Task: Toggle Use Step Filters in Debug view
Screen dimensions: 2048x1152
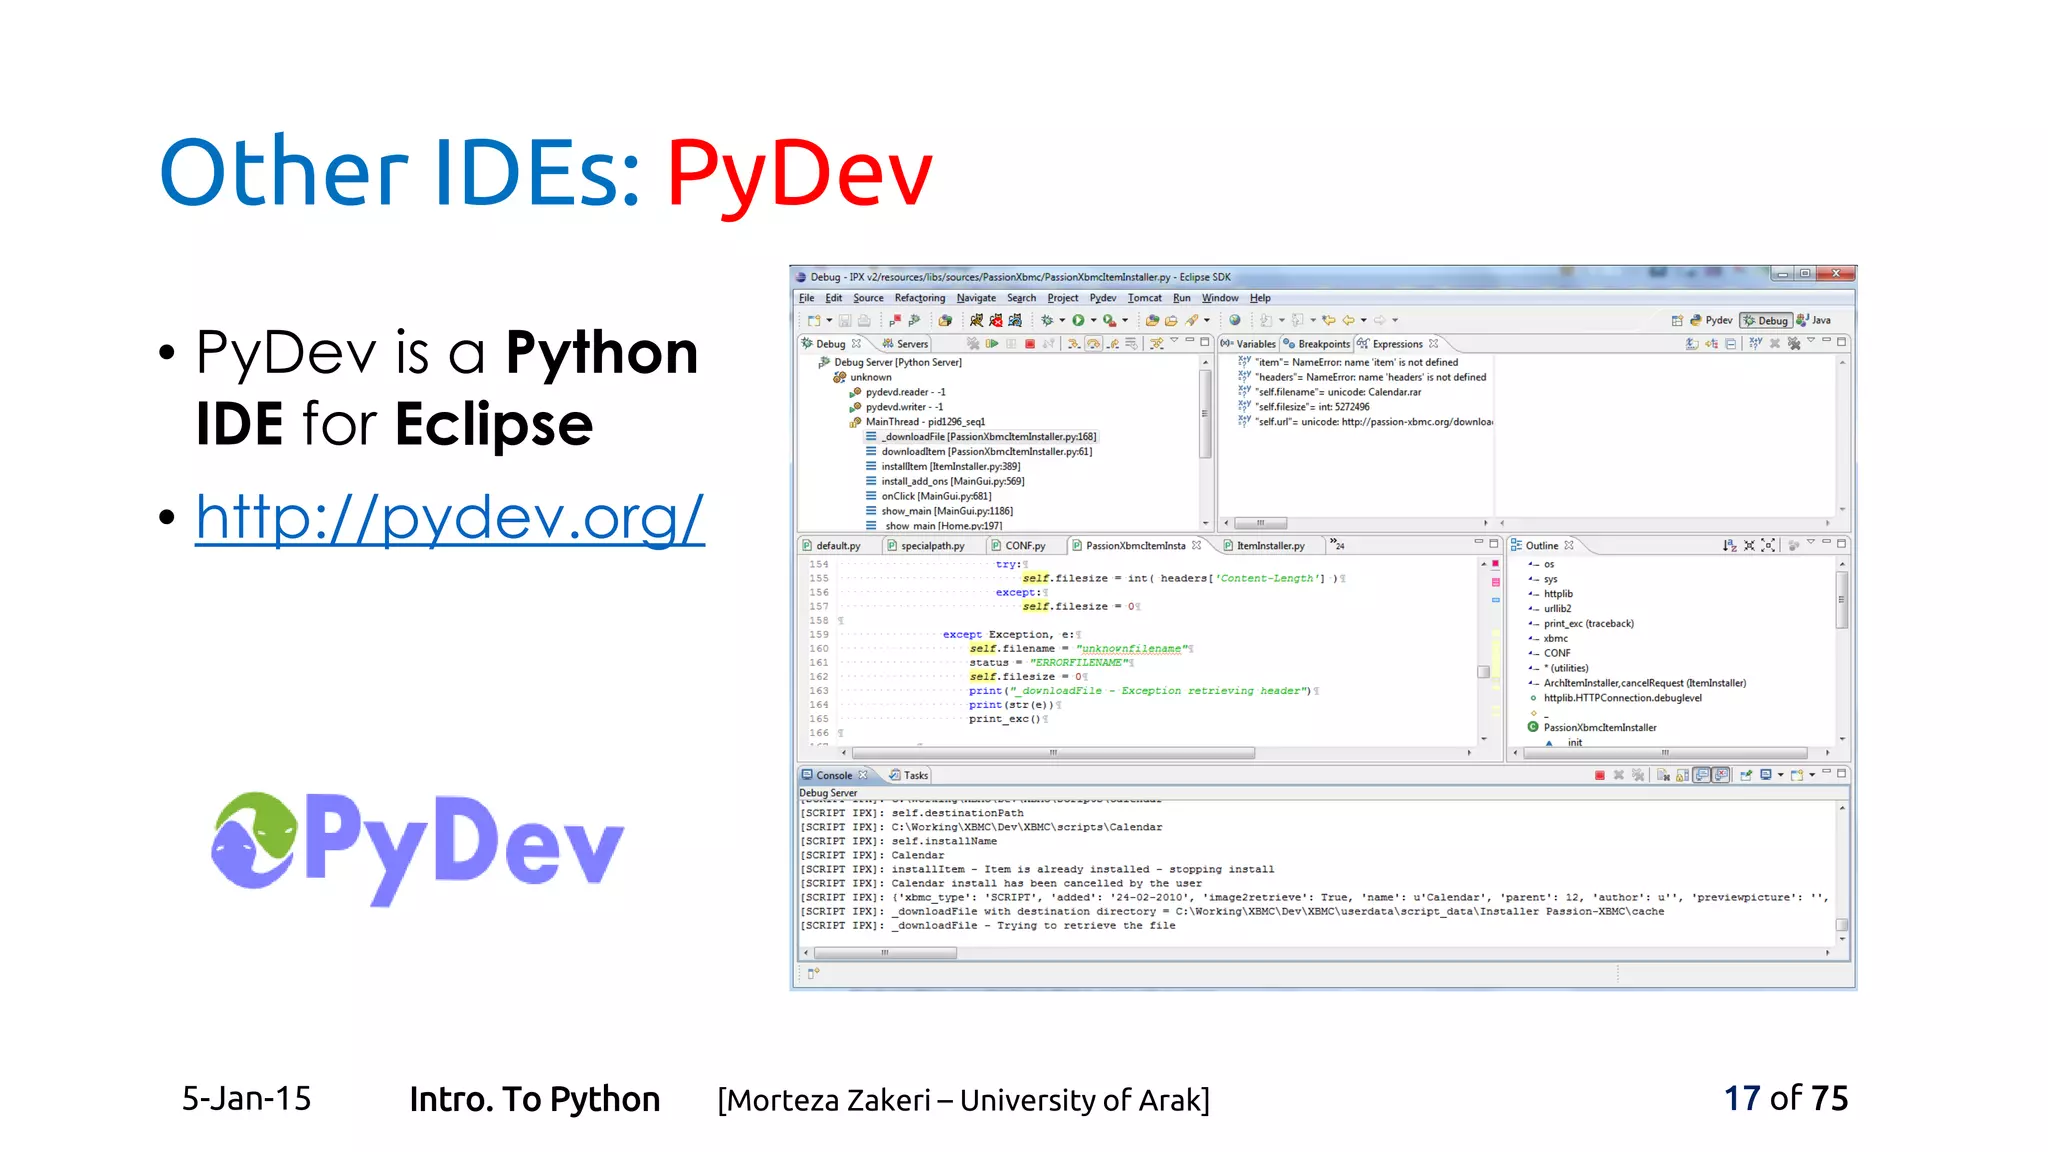Action: 1156,343
